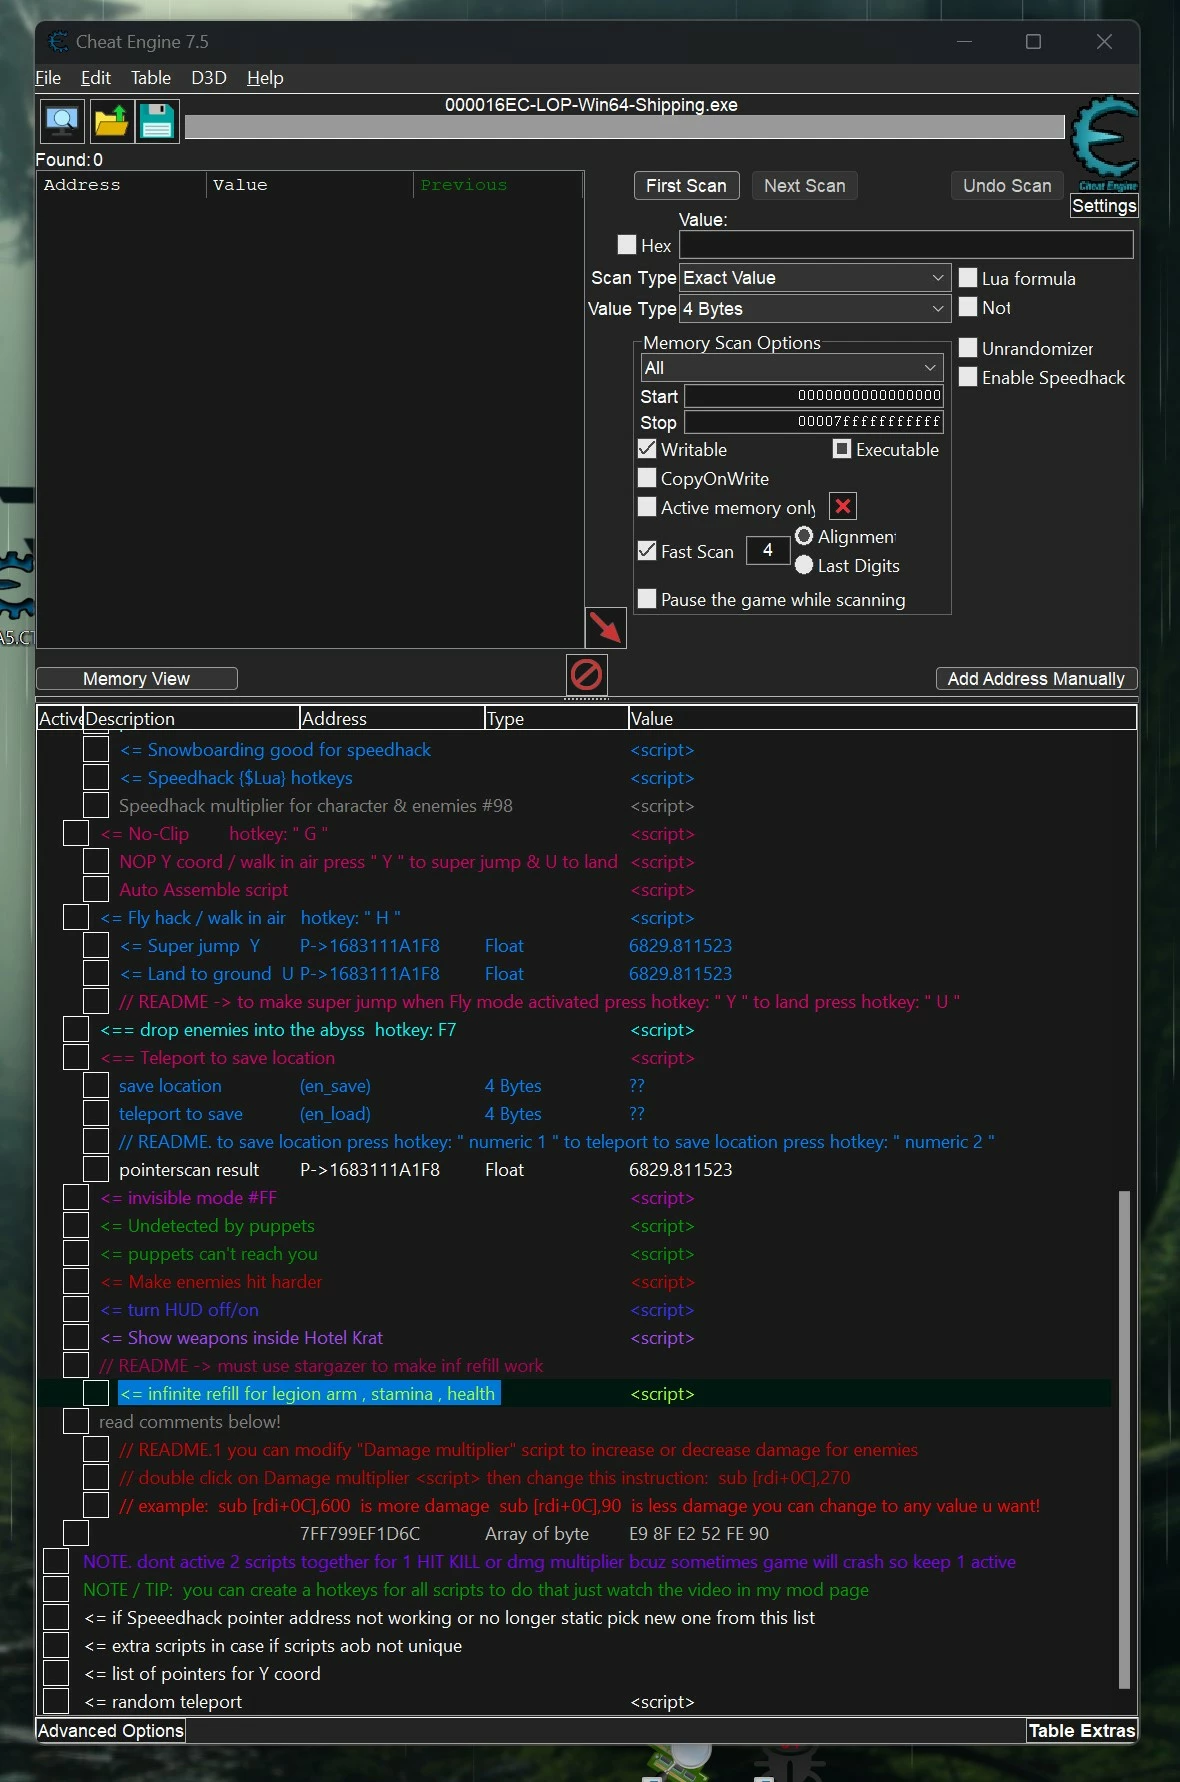The image size is (1180, 1782).
Task: Open the Value Type dropdown
Action: tap(814, 308)
